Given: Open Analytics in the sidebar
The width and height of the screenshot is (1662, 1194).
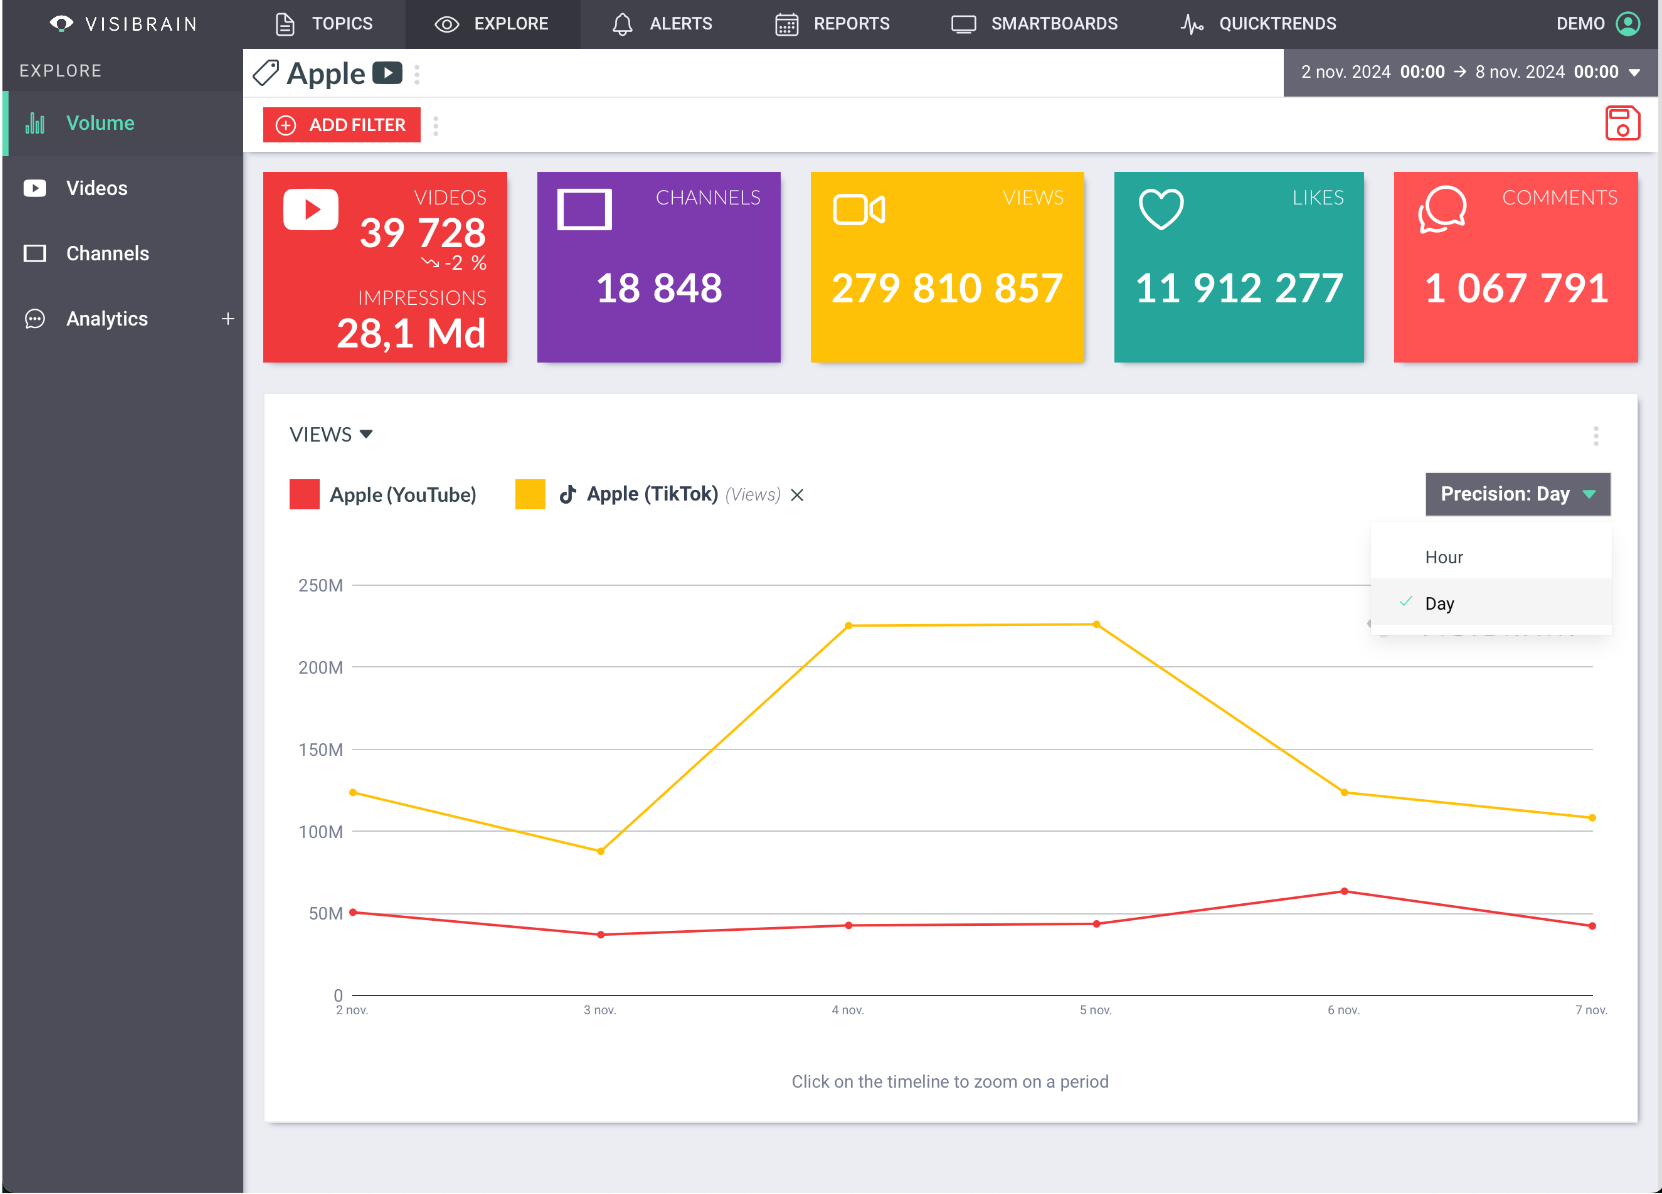Looking at the screenshot, I should [107, 319].
